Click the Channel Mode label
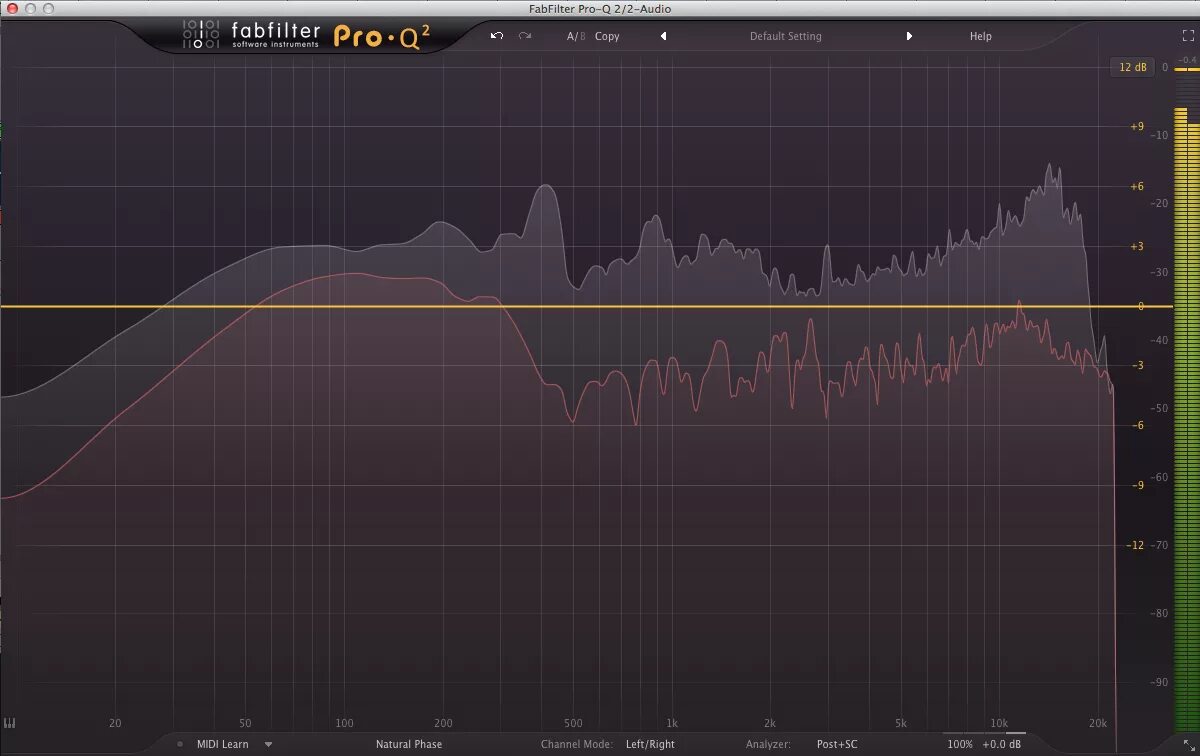The width and height of the screenshot is (1200, 756). pos(577,744)
